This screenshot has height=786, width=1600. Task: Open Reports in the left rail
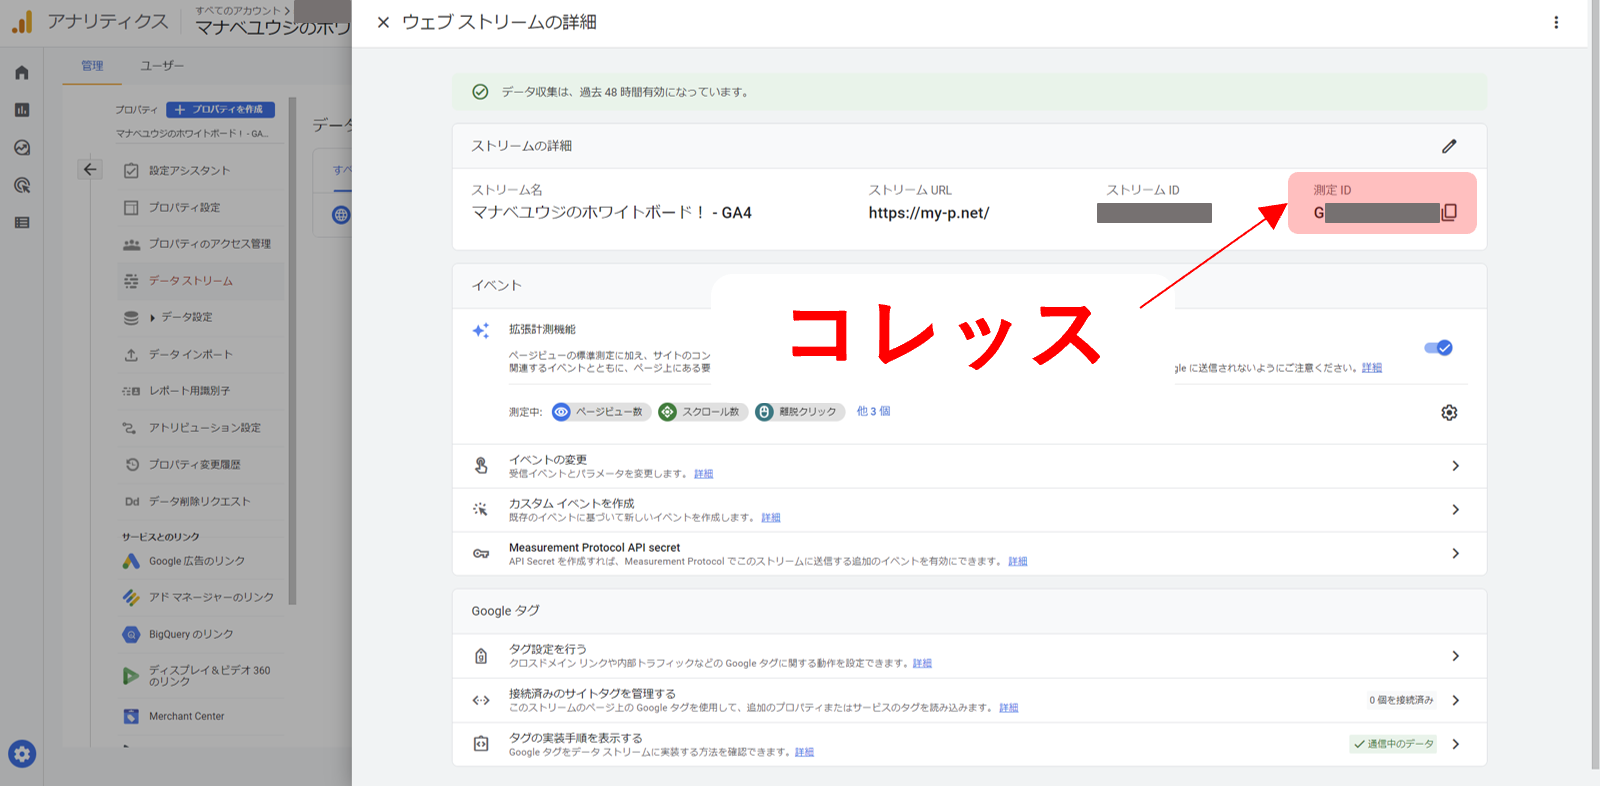coord(22,110)
